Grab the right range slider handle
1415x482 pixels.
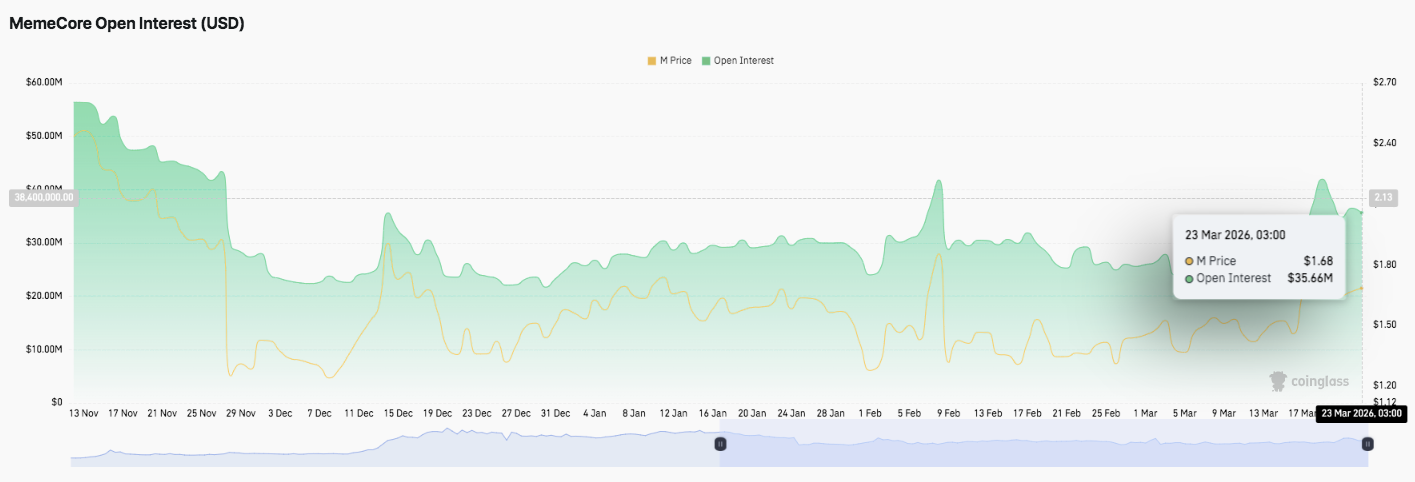[1367, 443]
